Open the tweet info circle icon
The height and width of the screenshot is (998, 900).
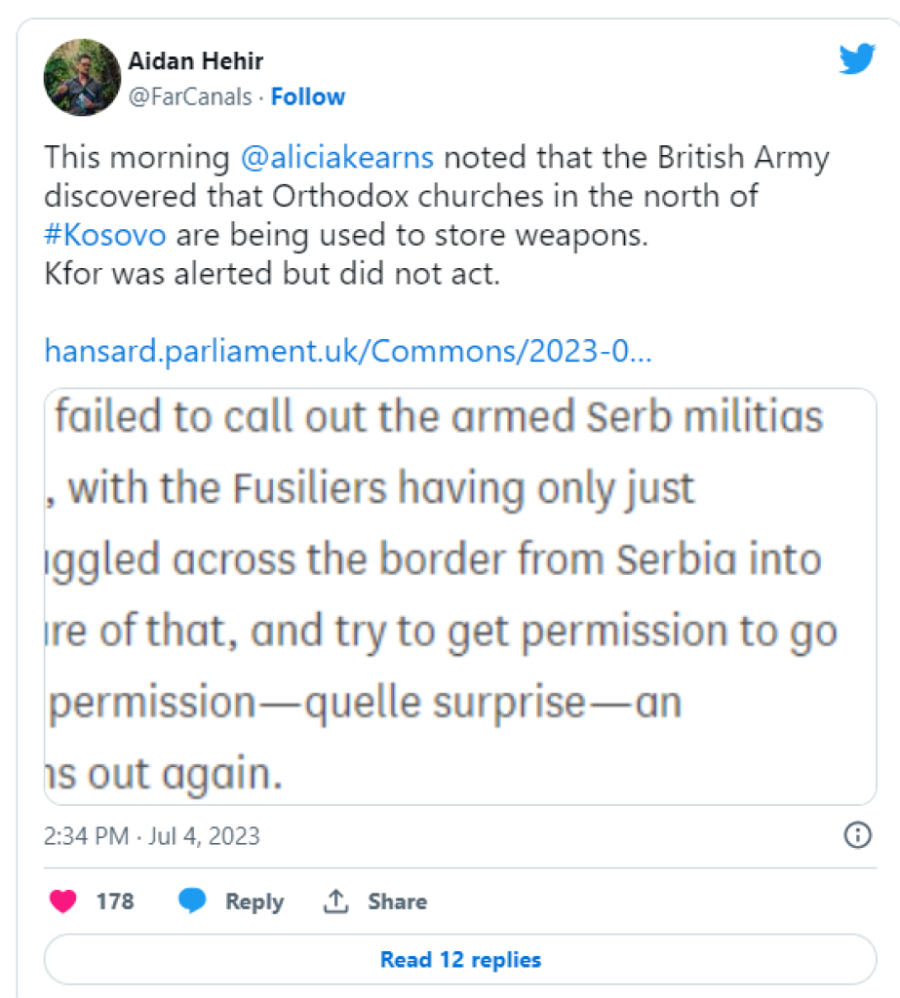857,835
